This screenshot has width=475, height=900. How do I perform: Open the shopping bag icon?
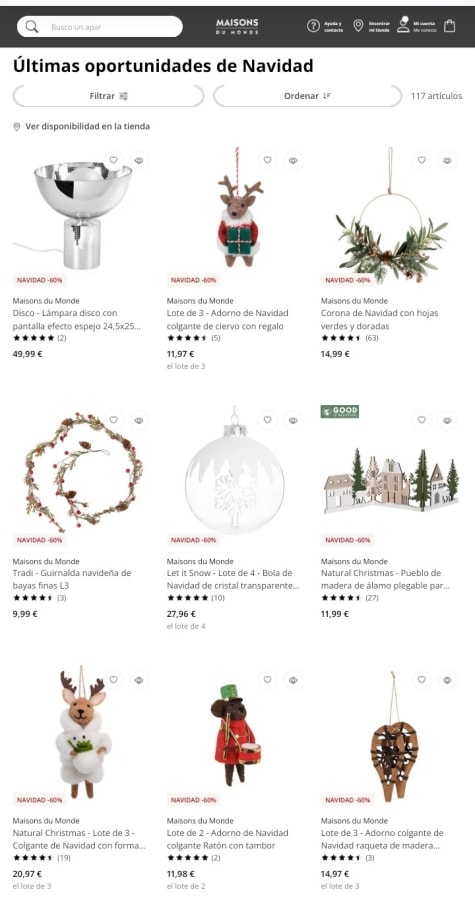[450, 26]
